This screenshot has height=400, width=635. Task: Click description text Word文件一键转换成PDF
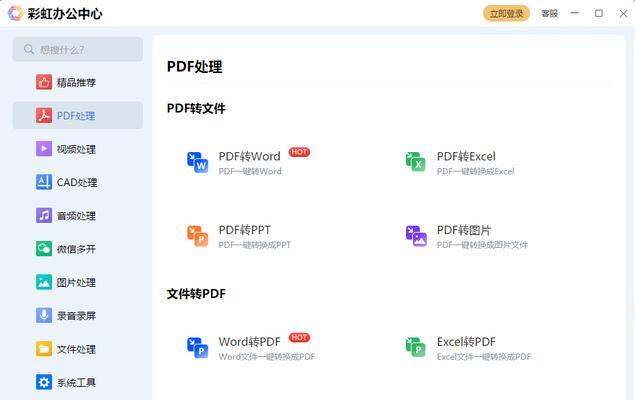[x=266, y=357]
